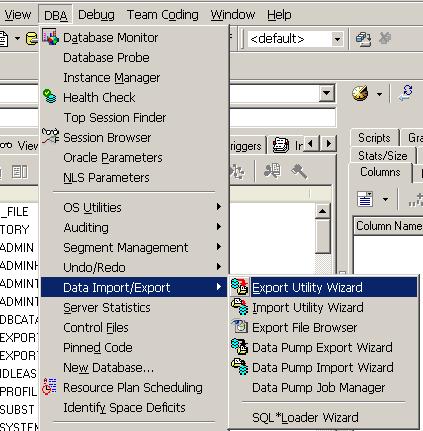Click the Data Pump Export Wizard icon
This screenshot has height=431, width=423.
pyautogui.click(x=240, y=347)
